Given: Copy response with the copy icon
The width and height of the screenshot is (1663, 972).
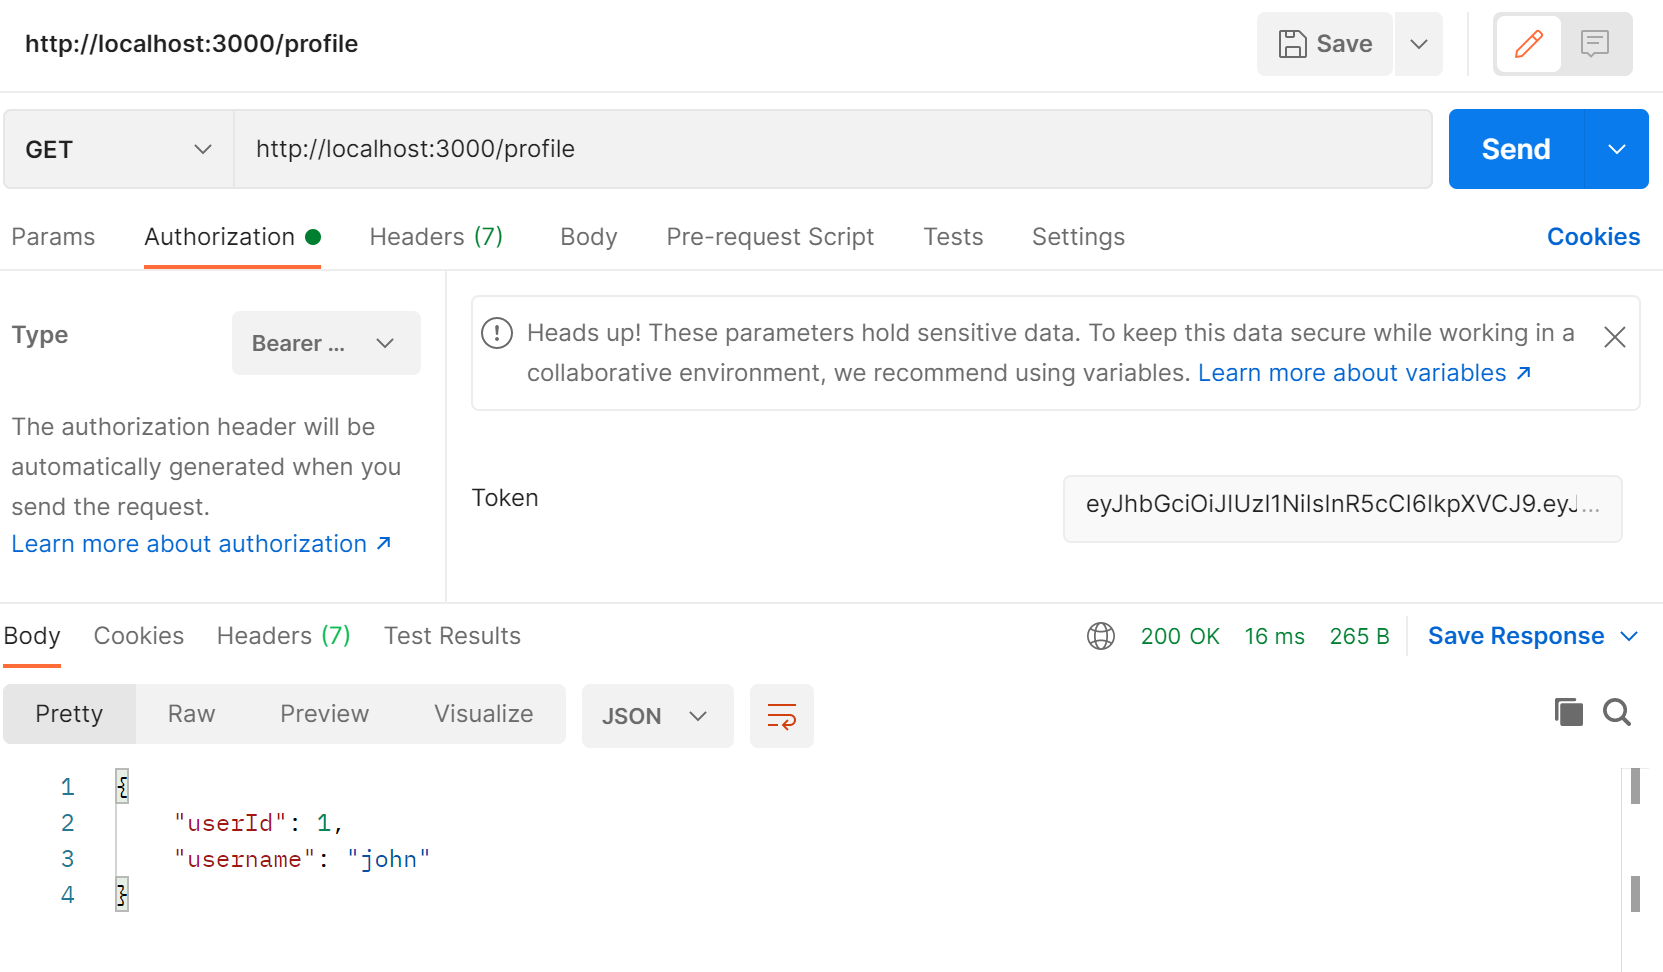Looking at the screenshot, I should pyautogui.click(x=1568, y=712).
